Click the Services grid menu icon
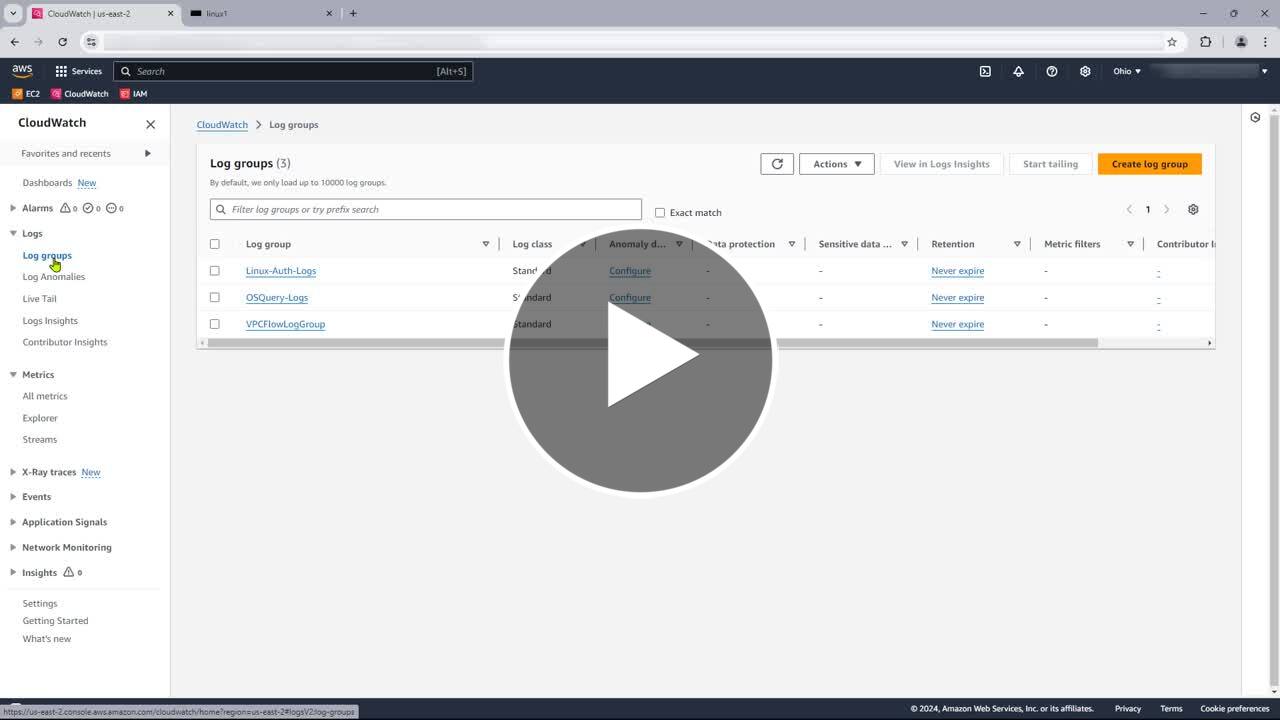 pos(61,71)
